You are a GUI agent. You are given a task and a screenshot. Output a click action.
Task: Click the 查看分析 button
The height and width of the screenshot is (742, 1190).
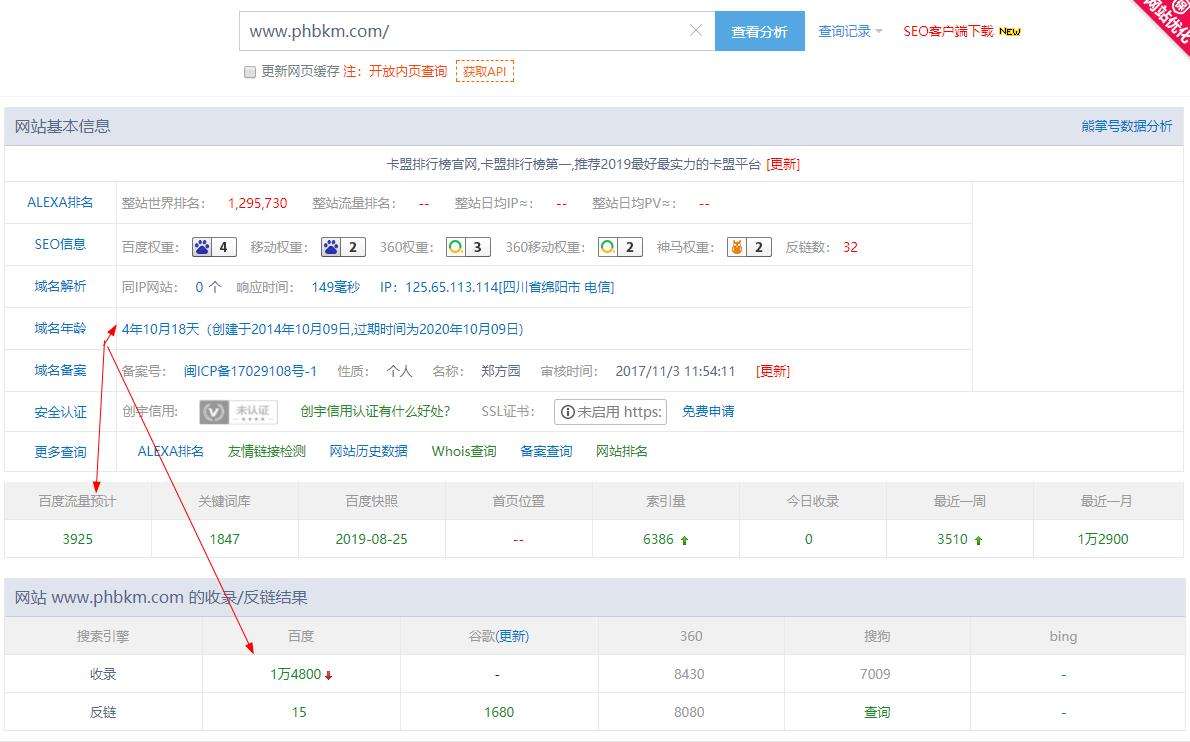click(760, 31)
